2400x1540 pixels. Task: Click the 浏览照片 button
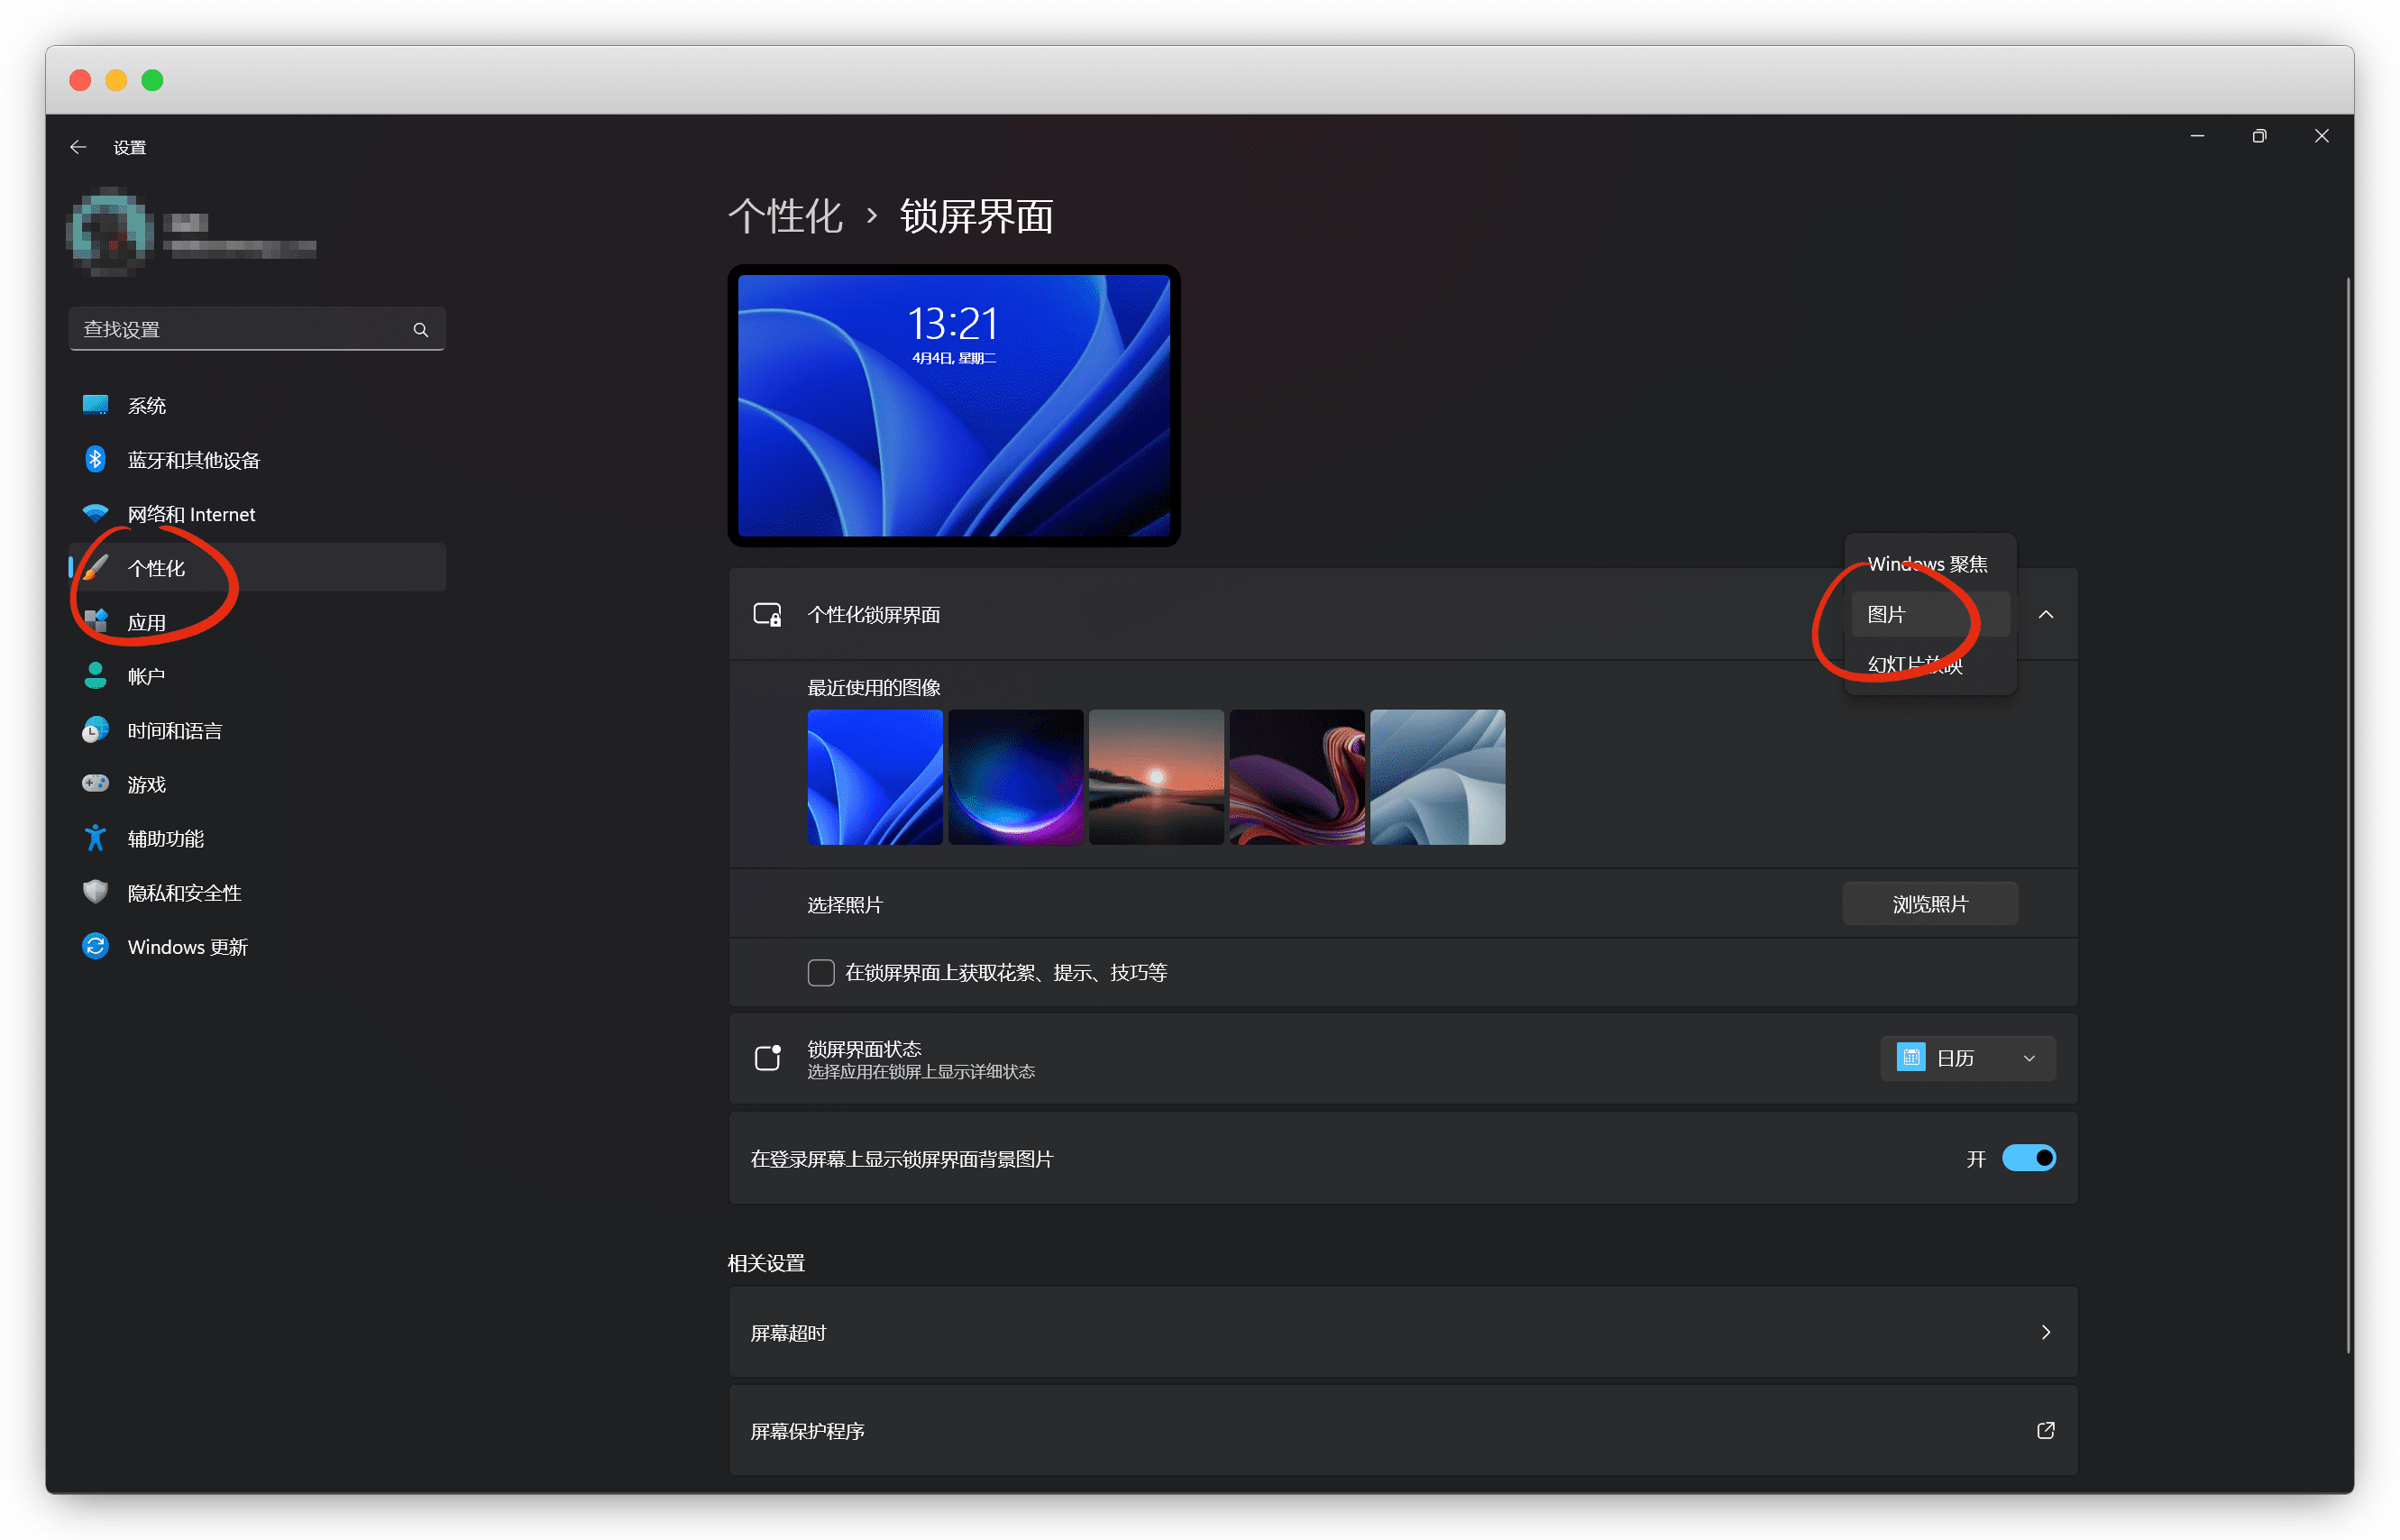(1929, 904)
